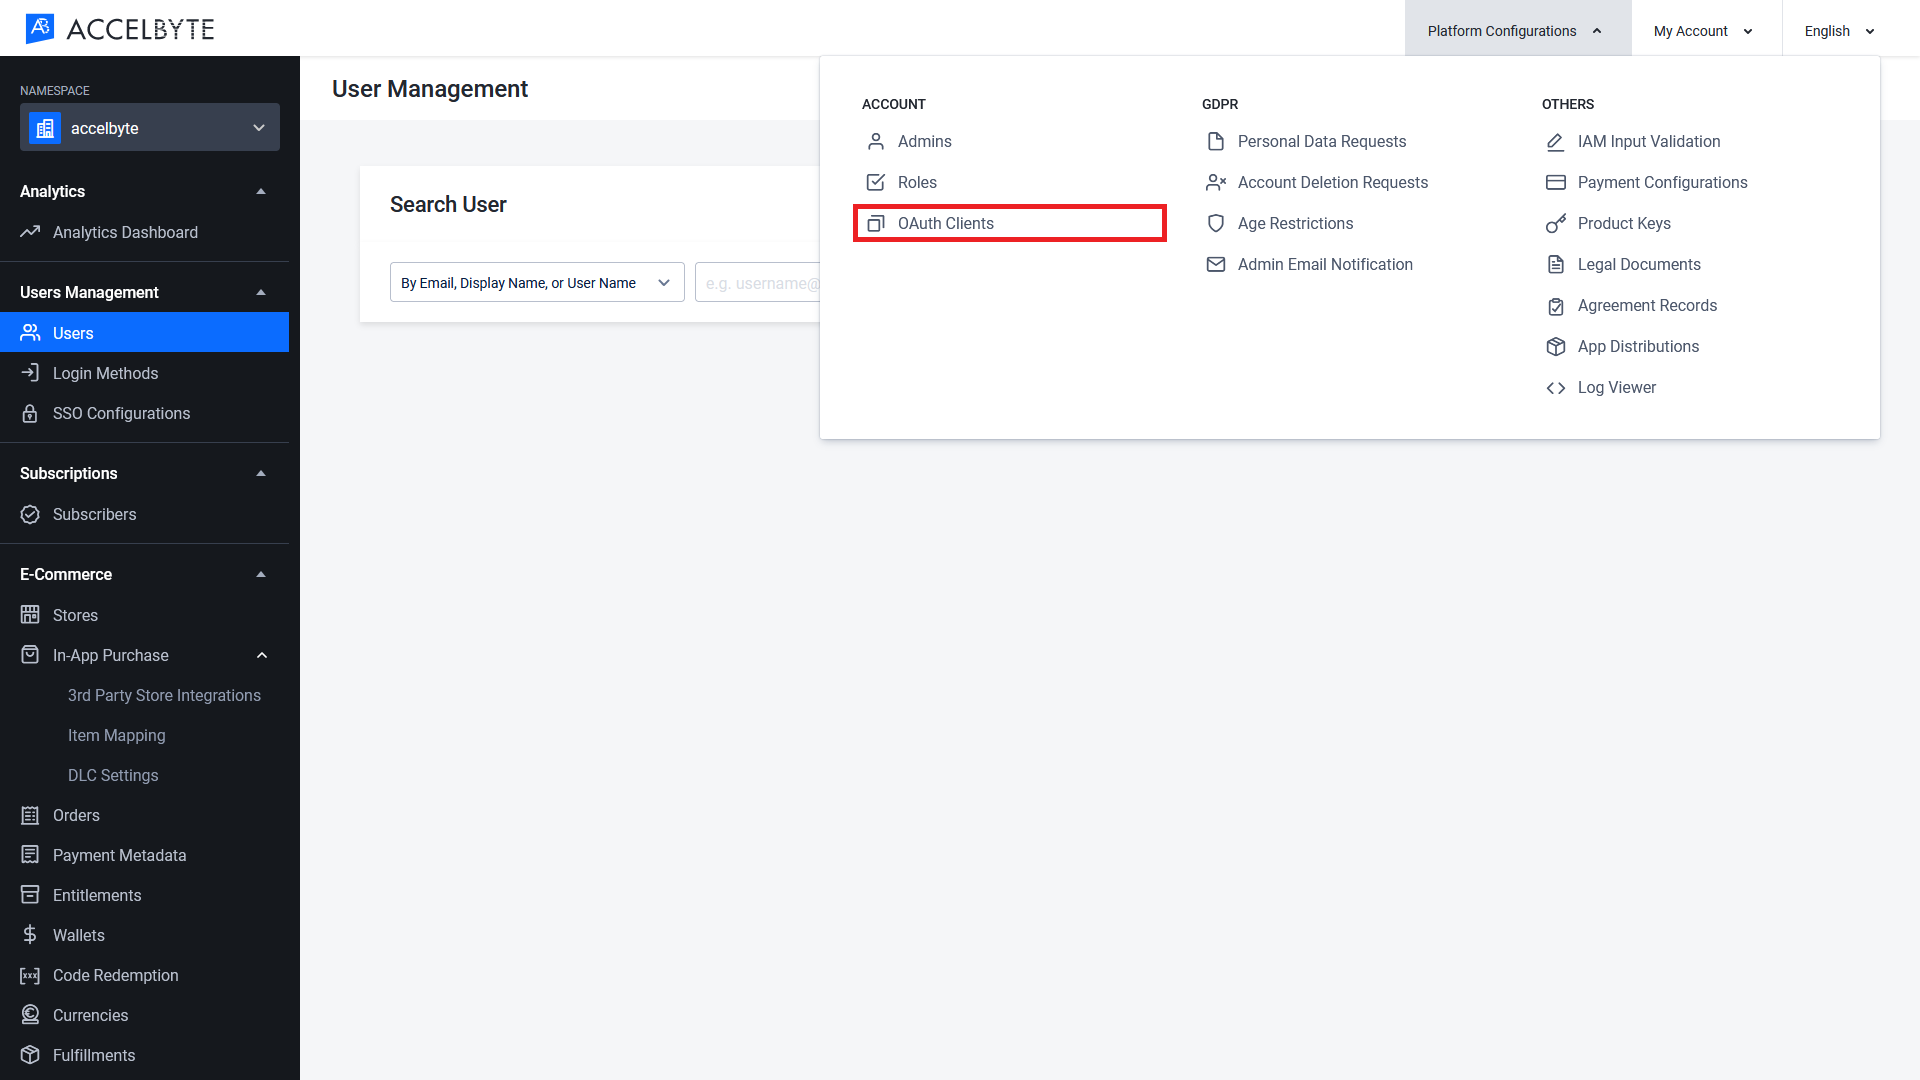
Task: Click the Log Viewer code icon
Action: 1556,386
